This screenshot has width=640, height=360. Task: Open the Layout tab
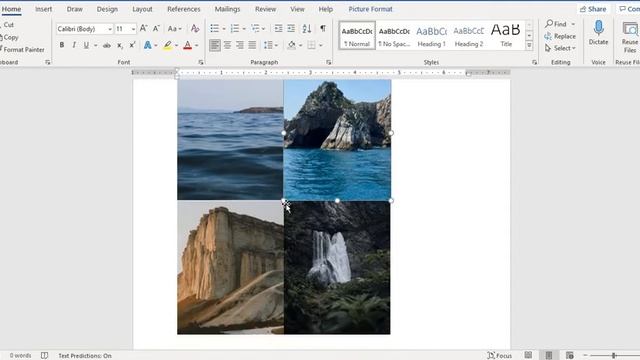142,9
